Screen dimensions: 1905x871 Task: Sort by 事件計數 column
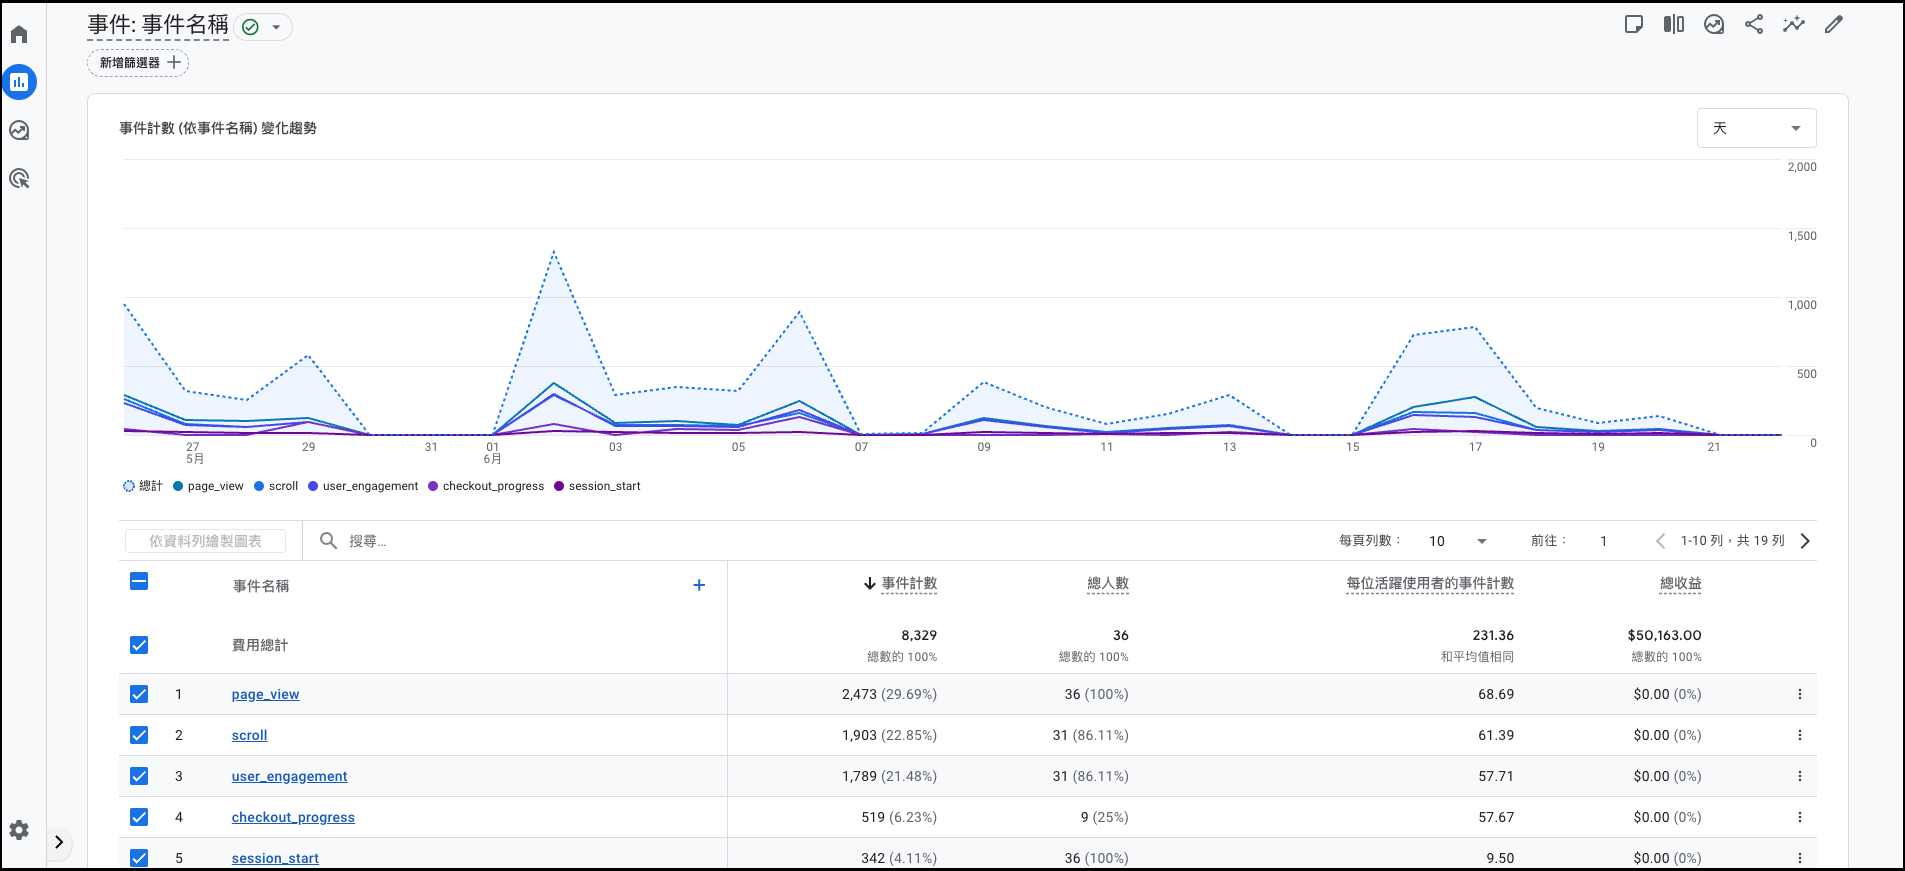pos(909,584)
